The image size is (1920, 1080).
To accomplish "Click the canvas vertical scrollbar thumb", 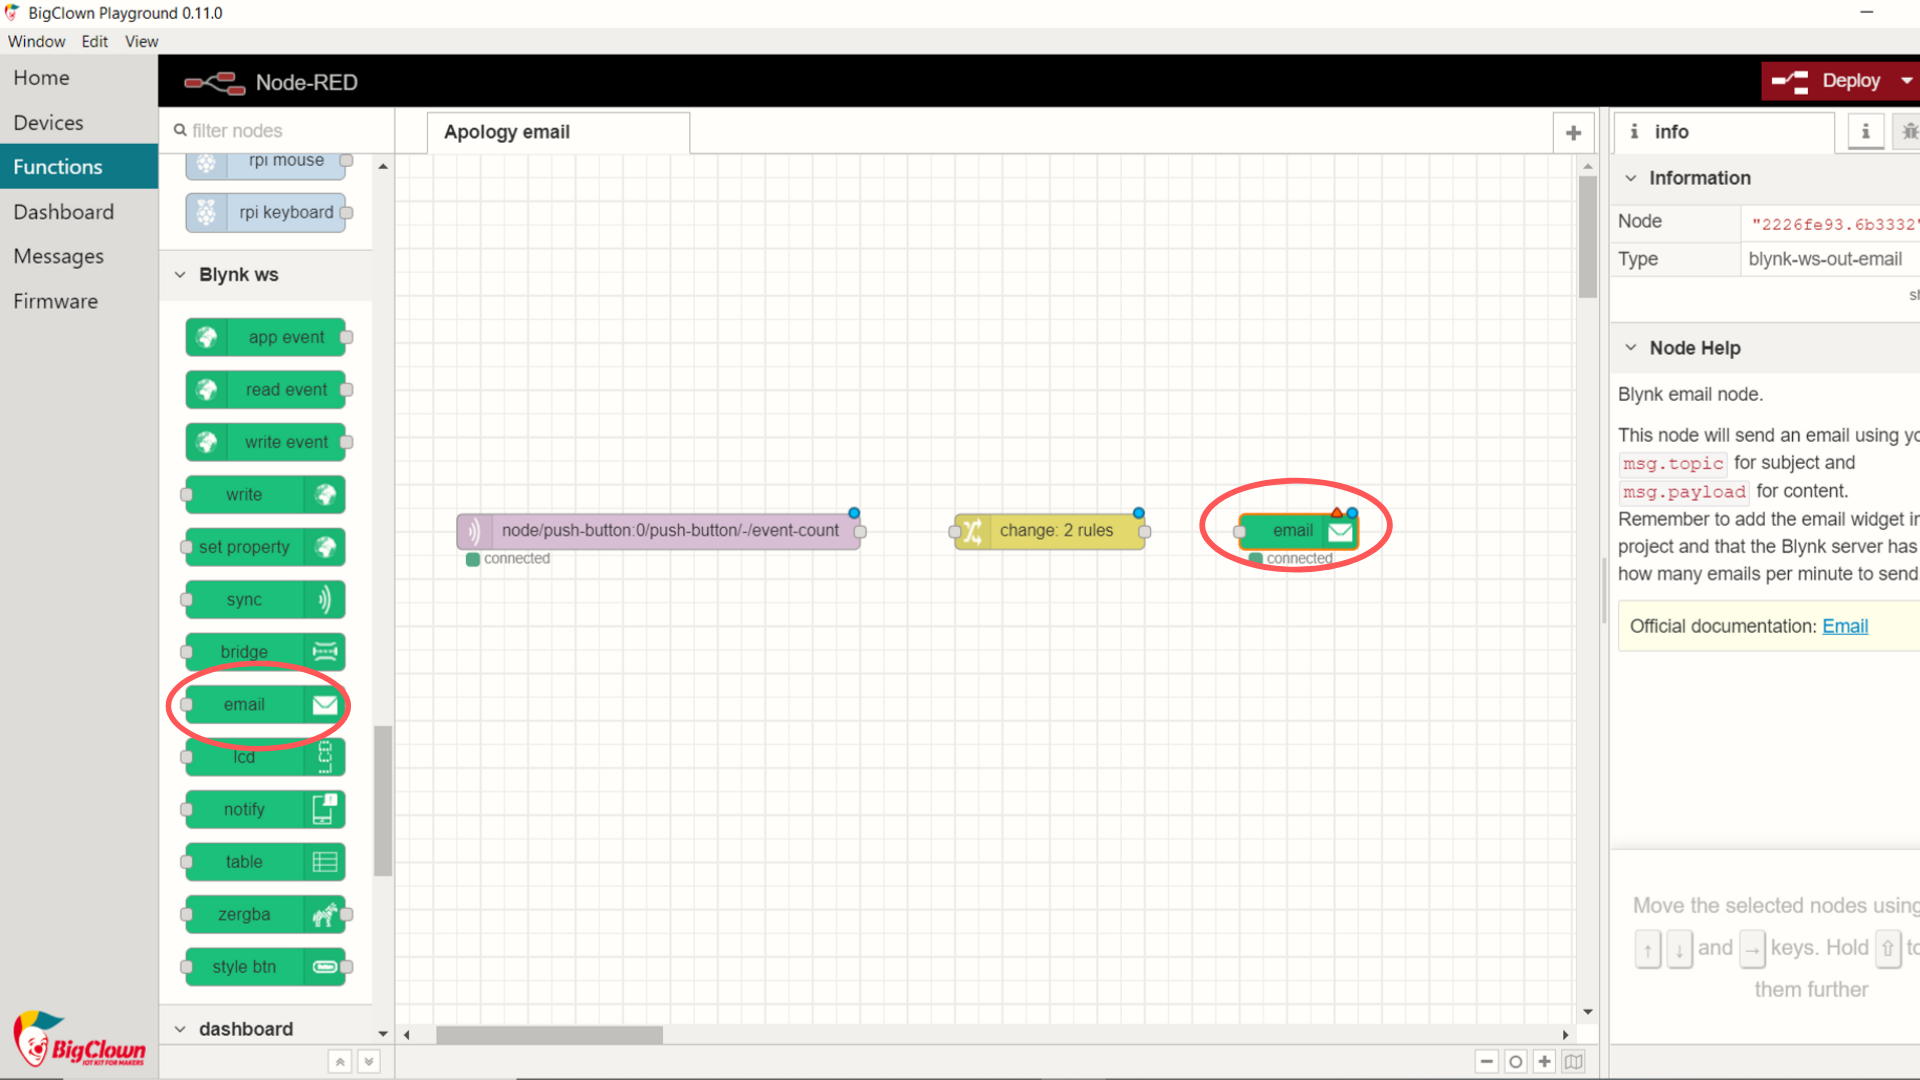I will click(x=1588, y=237).
